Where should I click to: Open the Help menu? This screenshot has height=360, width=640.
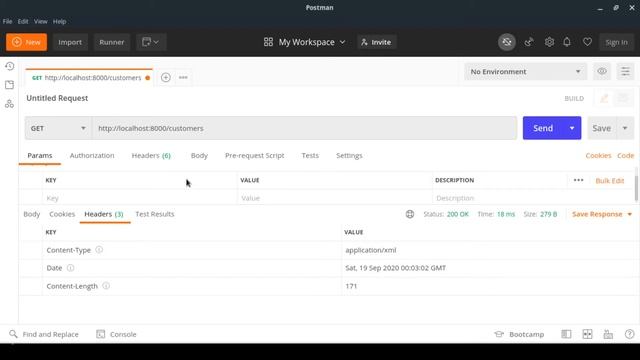pos(59,21)
